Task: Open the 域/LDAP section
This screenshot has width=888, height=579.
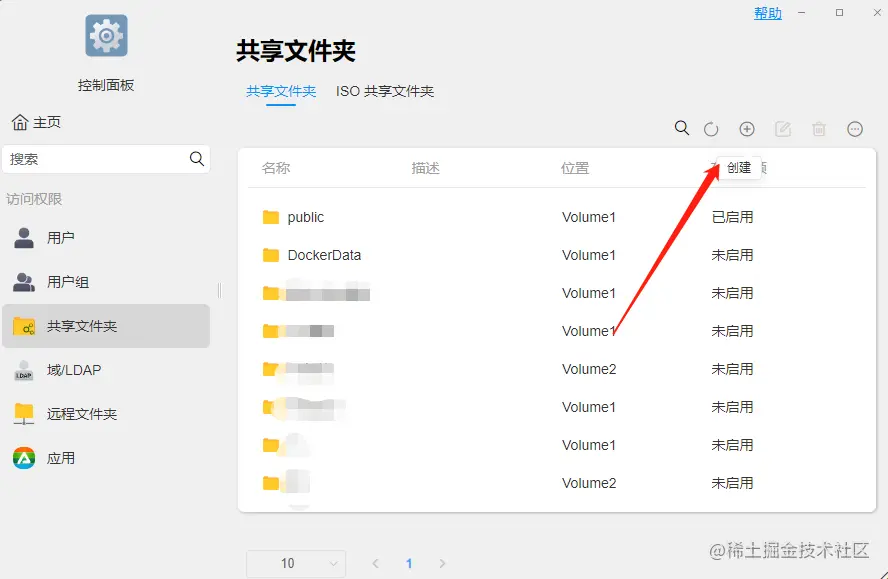Action: point(106,370)
